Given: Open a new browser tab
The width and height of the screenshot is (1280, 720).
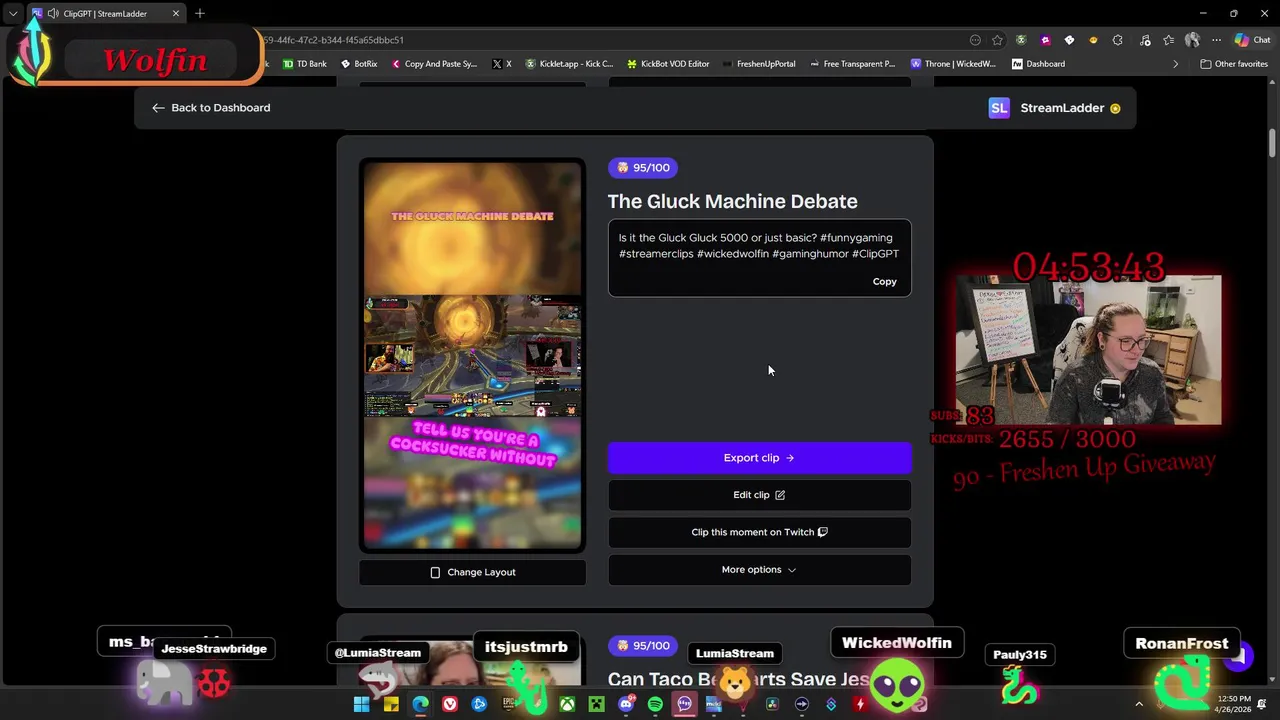Looking at the screenshot, I should click(x=200, y=14).
